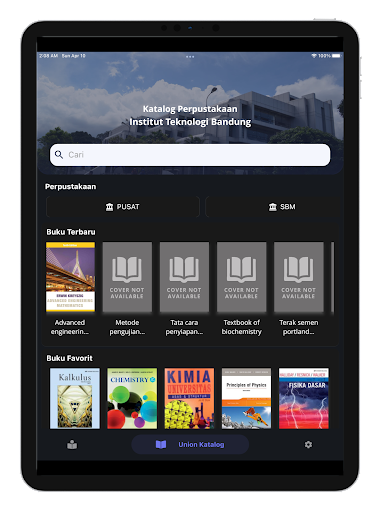The image size is (380, 512).
Task: Open the PUSAT library button
Action: pyautogui.click(x=123, y=207)
